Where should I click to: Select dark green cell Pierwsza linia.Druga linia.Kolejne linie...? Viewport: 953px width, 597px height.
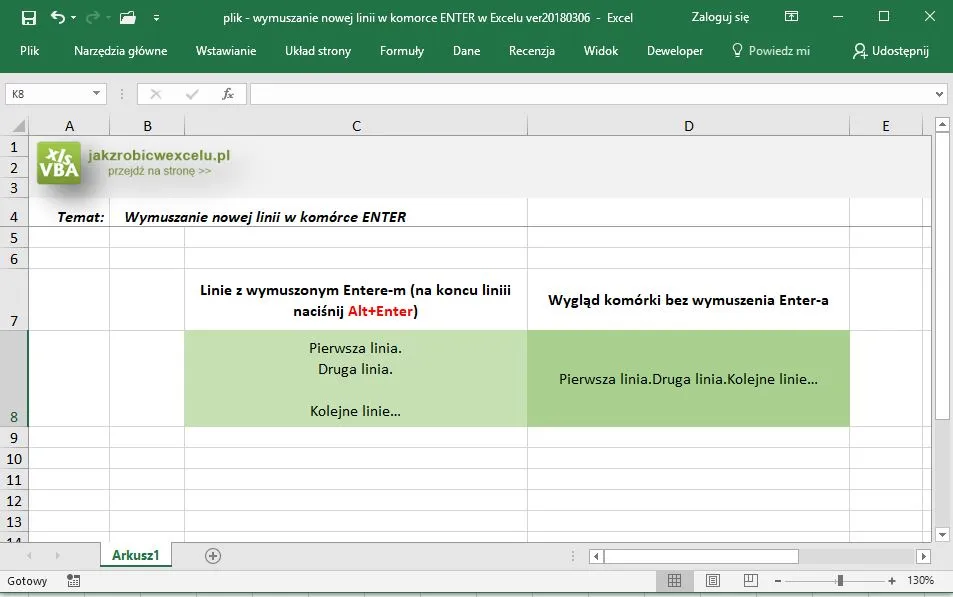(x=688, y=378)
